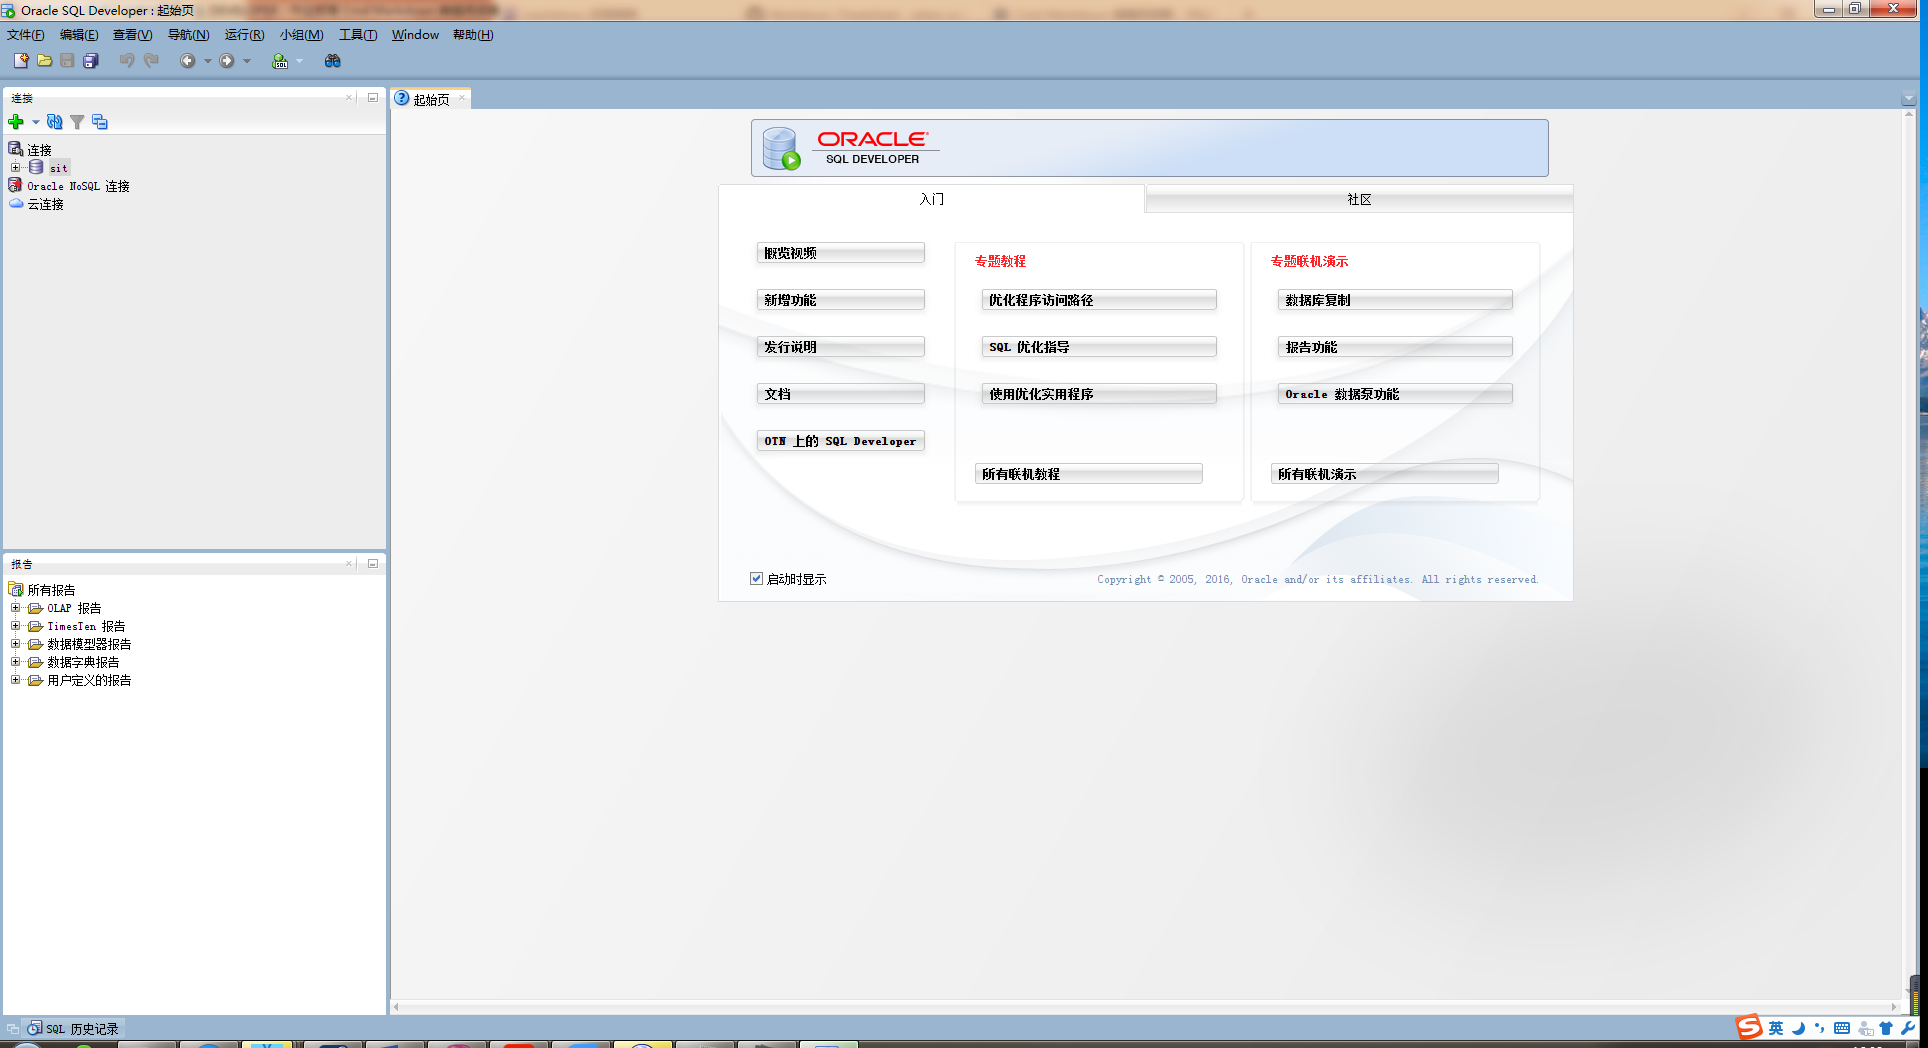Click the Sogou S input method logo
The height and width of the screenshot is (1048, 1928).
tap(1749, 1027)
